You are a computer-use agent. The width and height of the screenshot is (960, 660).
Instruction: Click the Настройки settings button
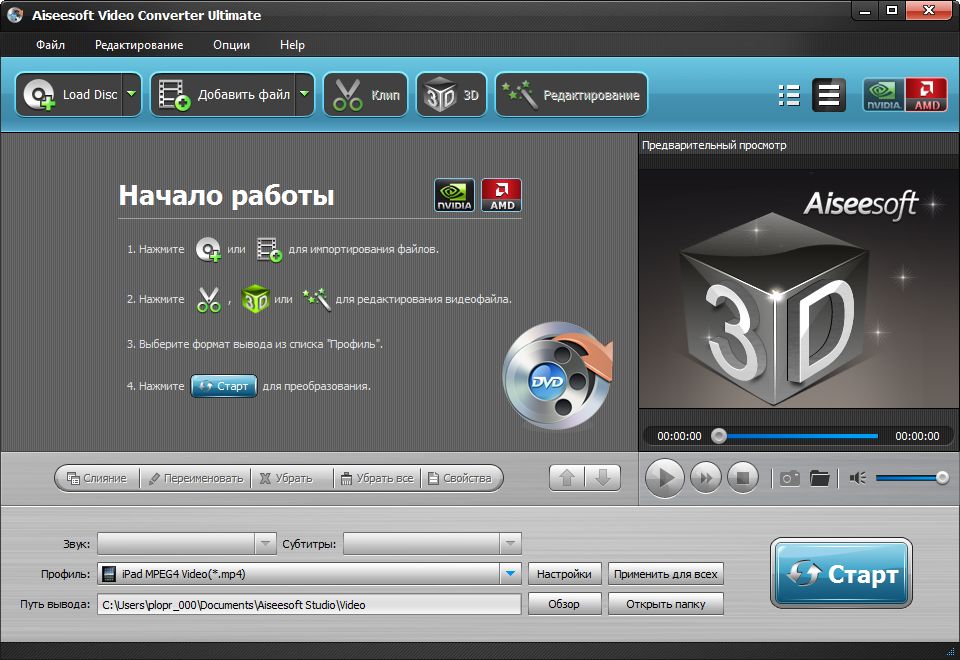[564, 574]
